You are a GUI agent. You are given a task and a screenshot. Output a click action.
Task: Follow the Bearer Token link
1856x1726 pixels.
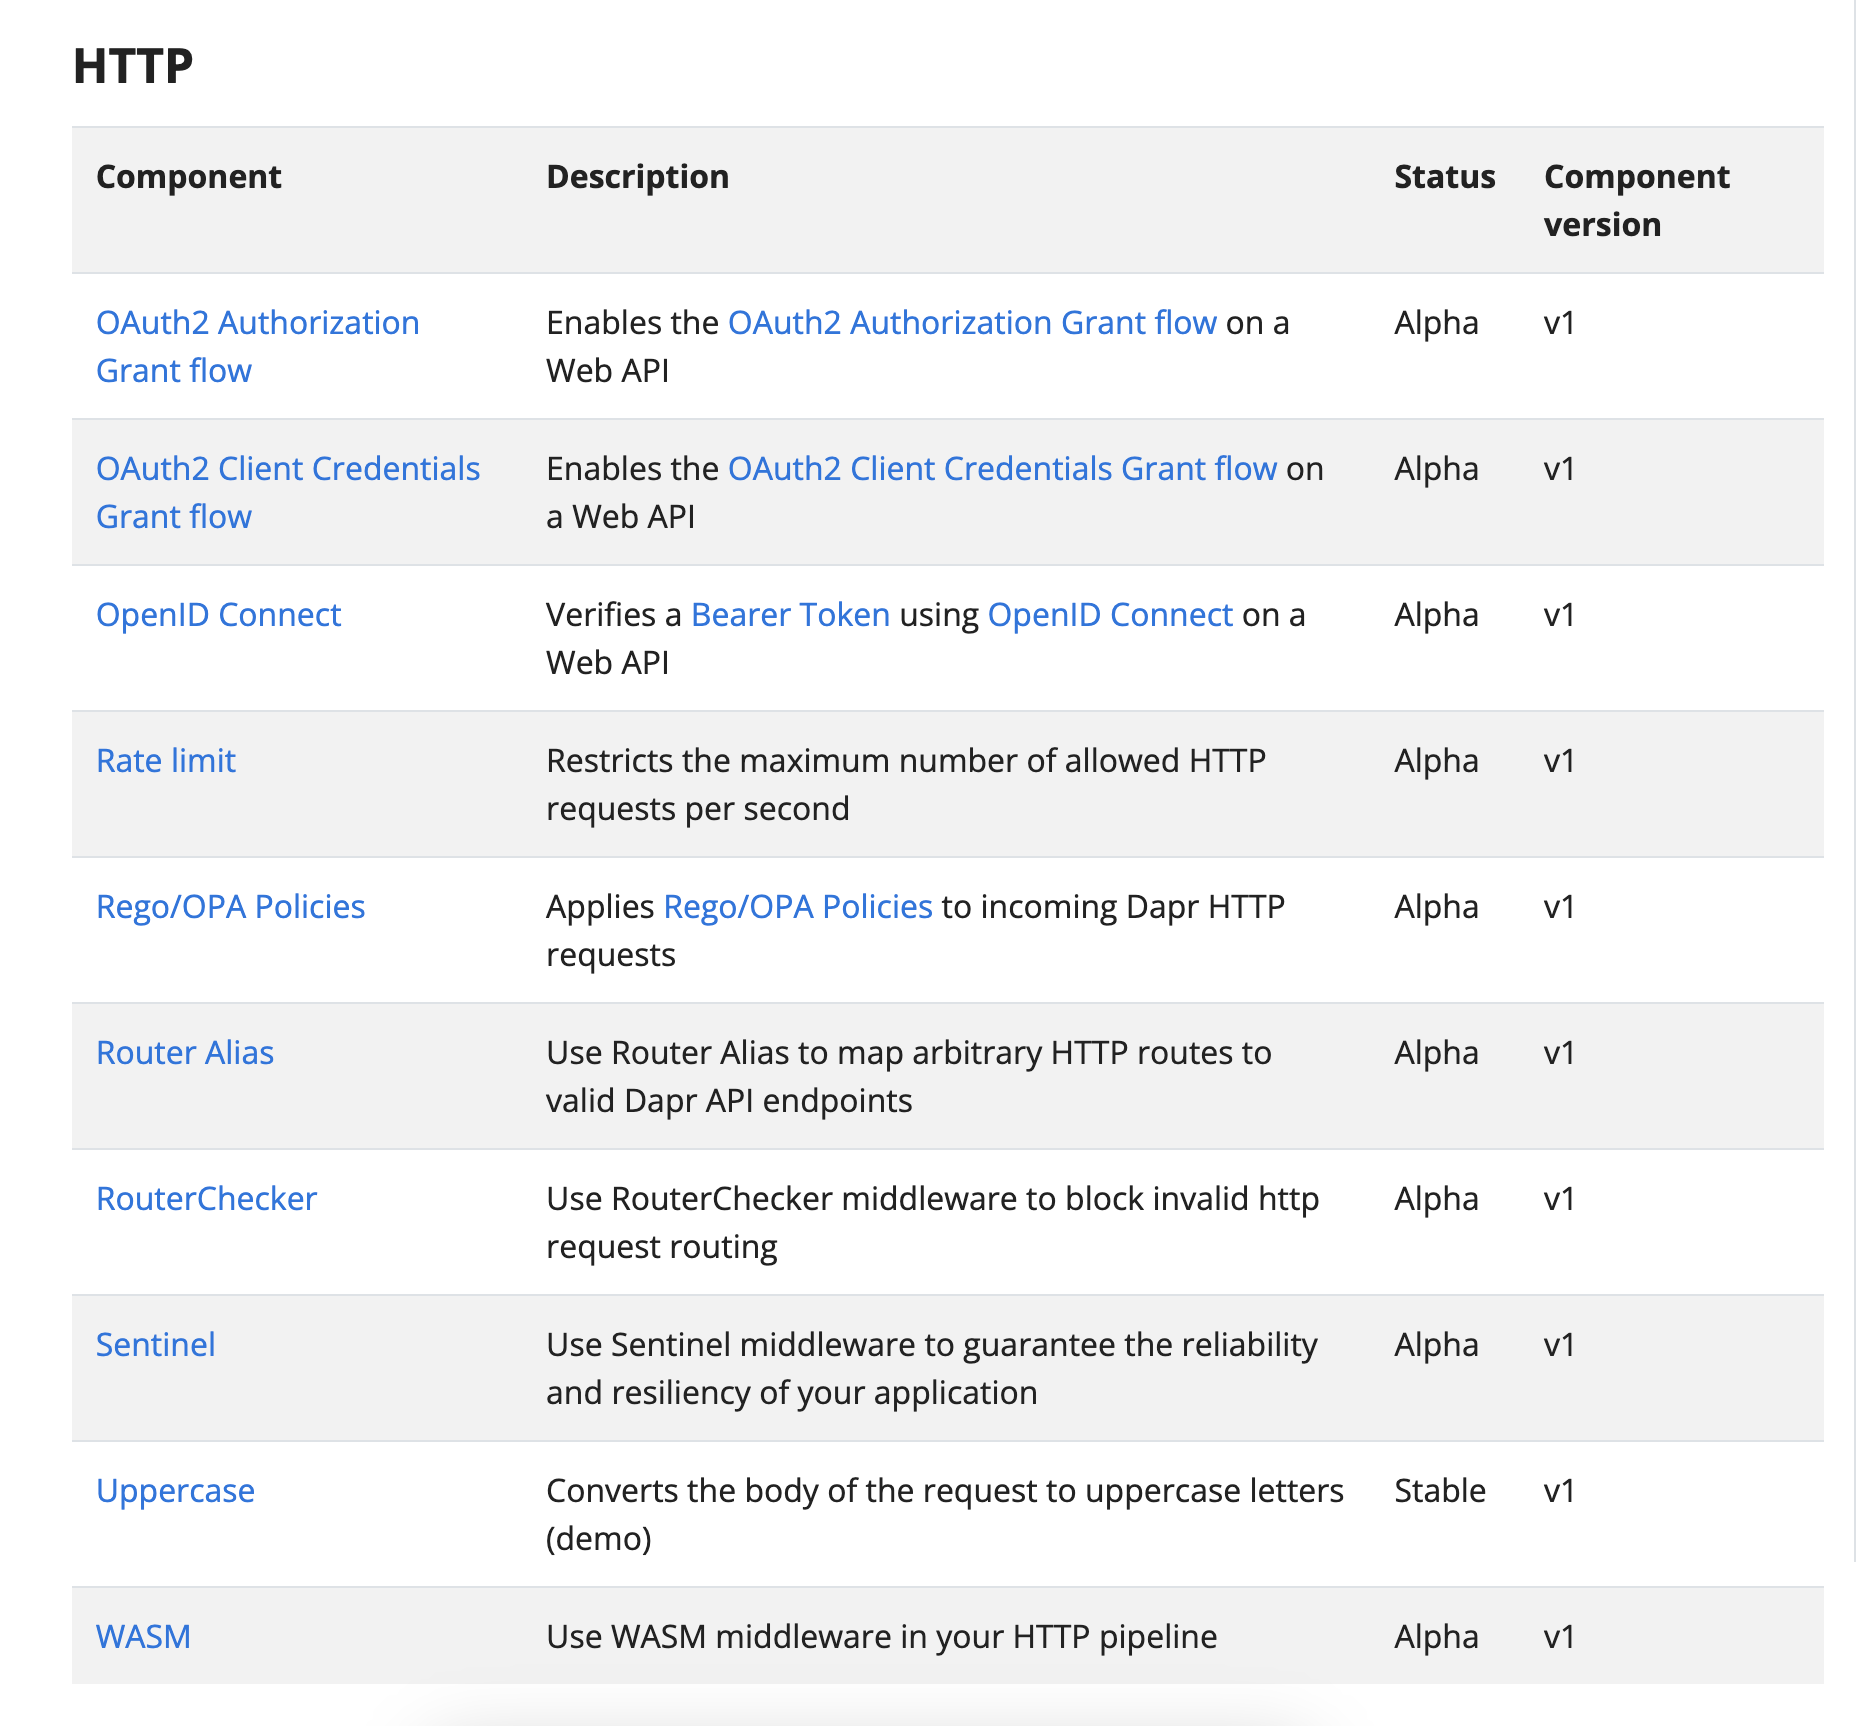pos(790,614)
